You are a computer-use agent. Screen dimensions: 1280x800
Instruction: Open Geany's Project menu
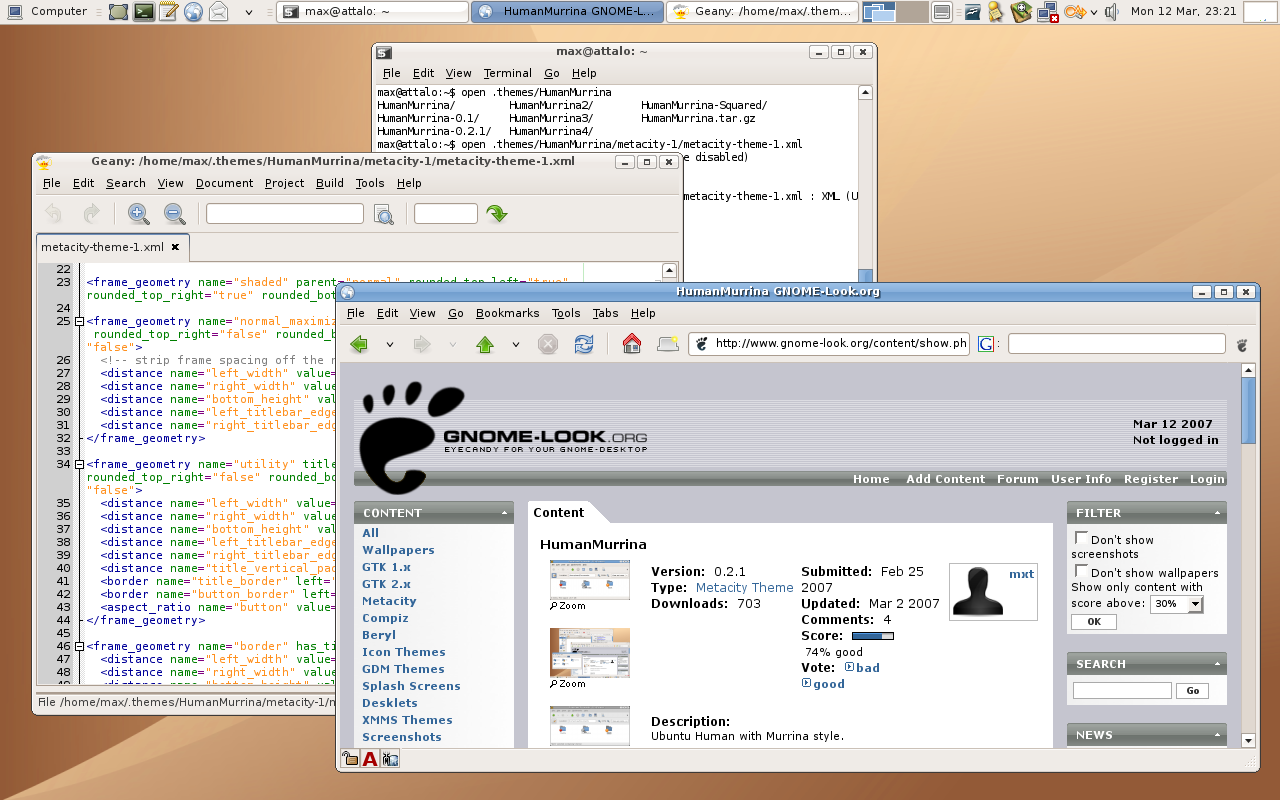coord(284,183)
